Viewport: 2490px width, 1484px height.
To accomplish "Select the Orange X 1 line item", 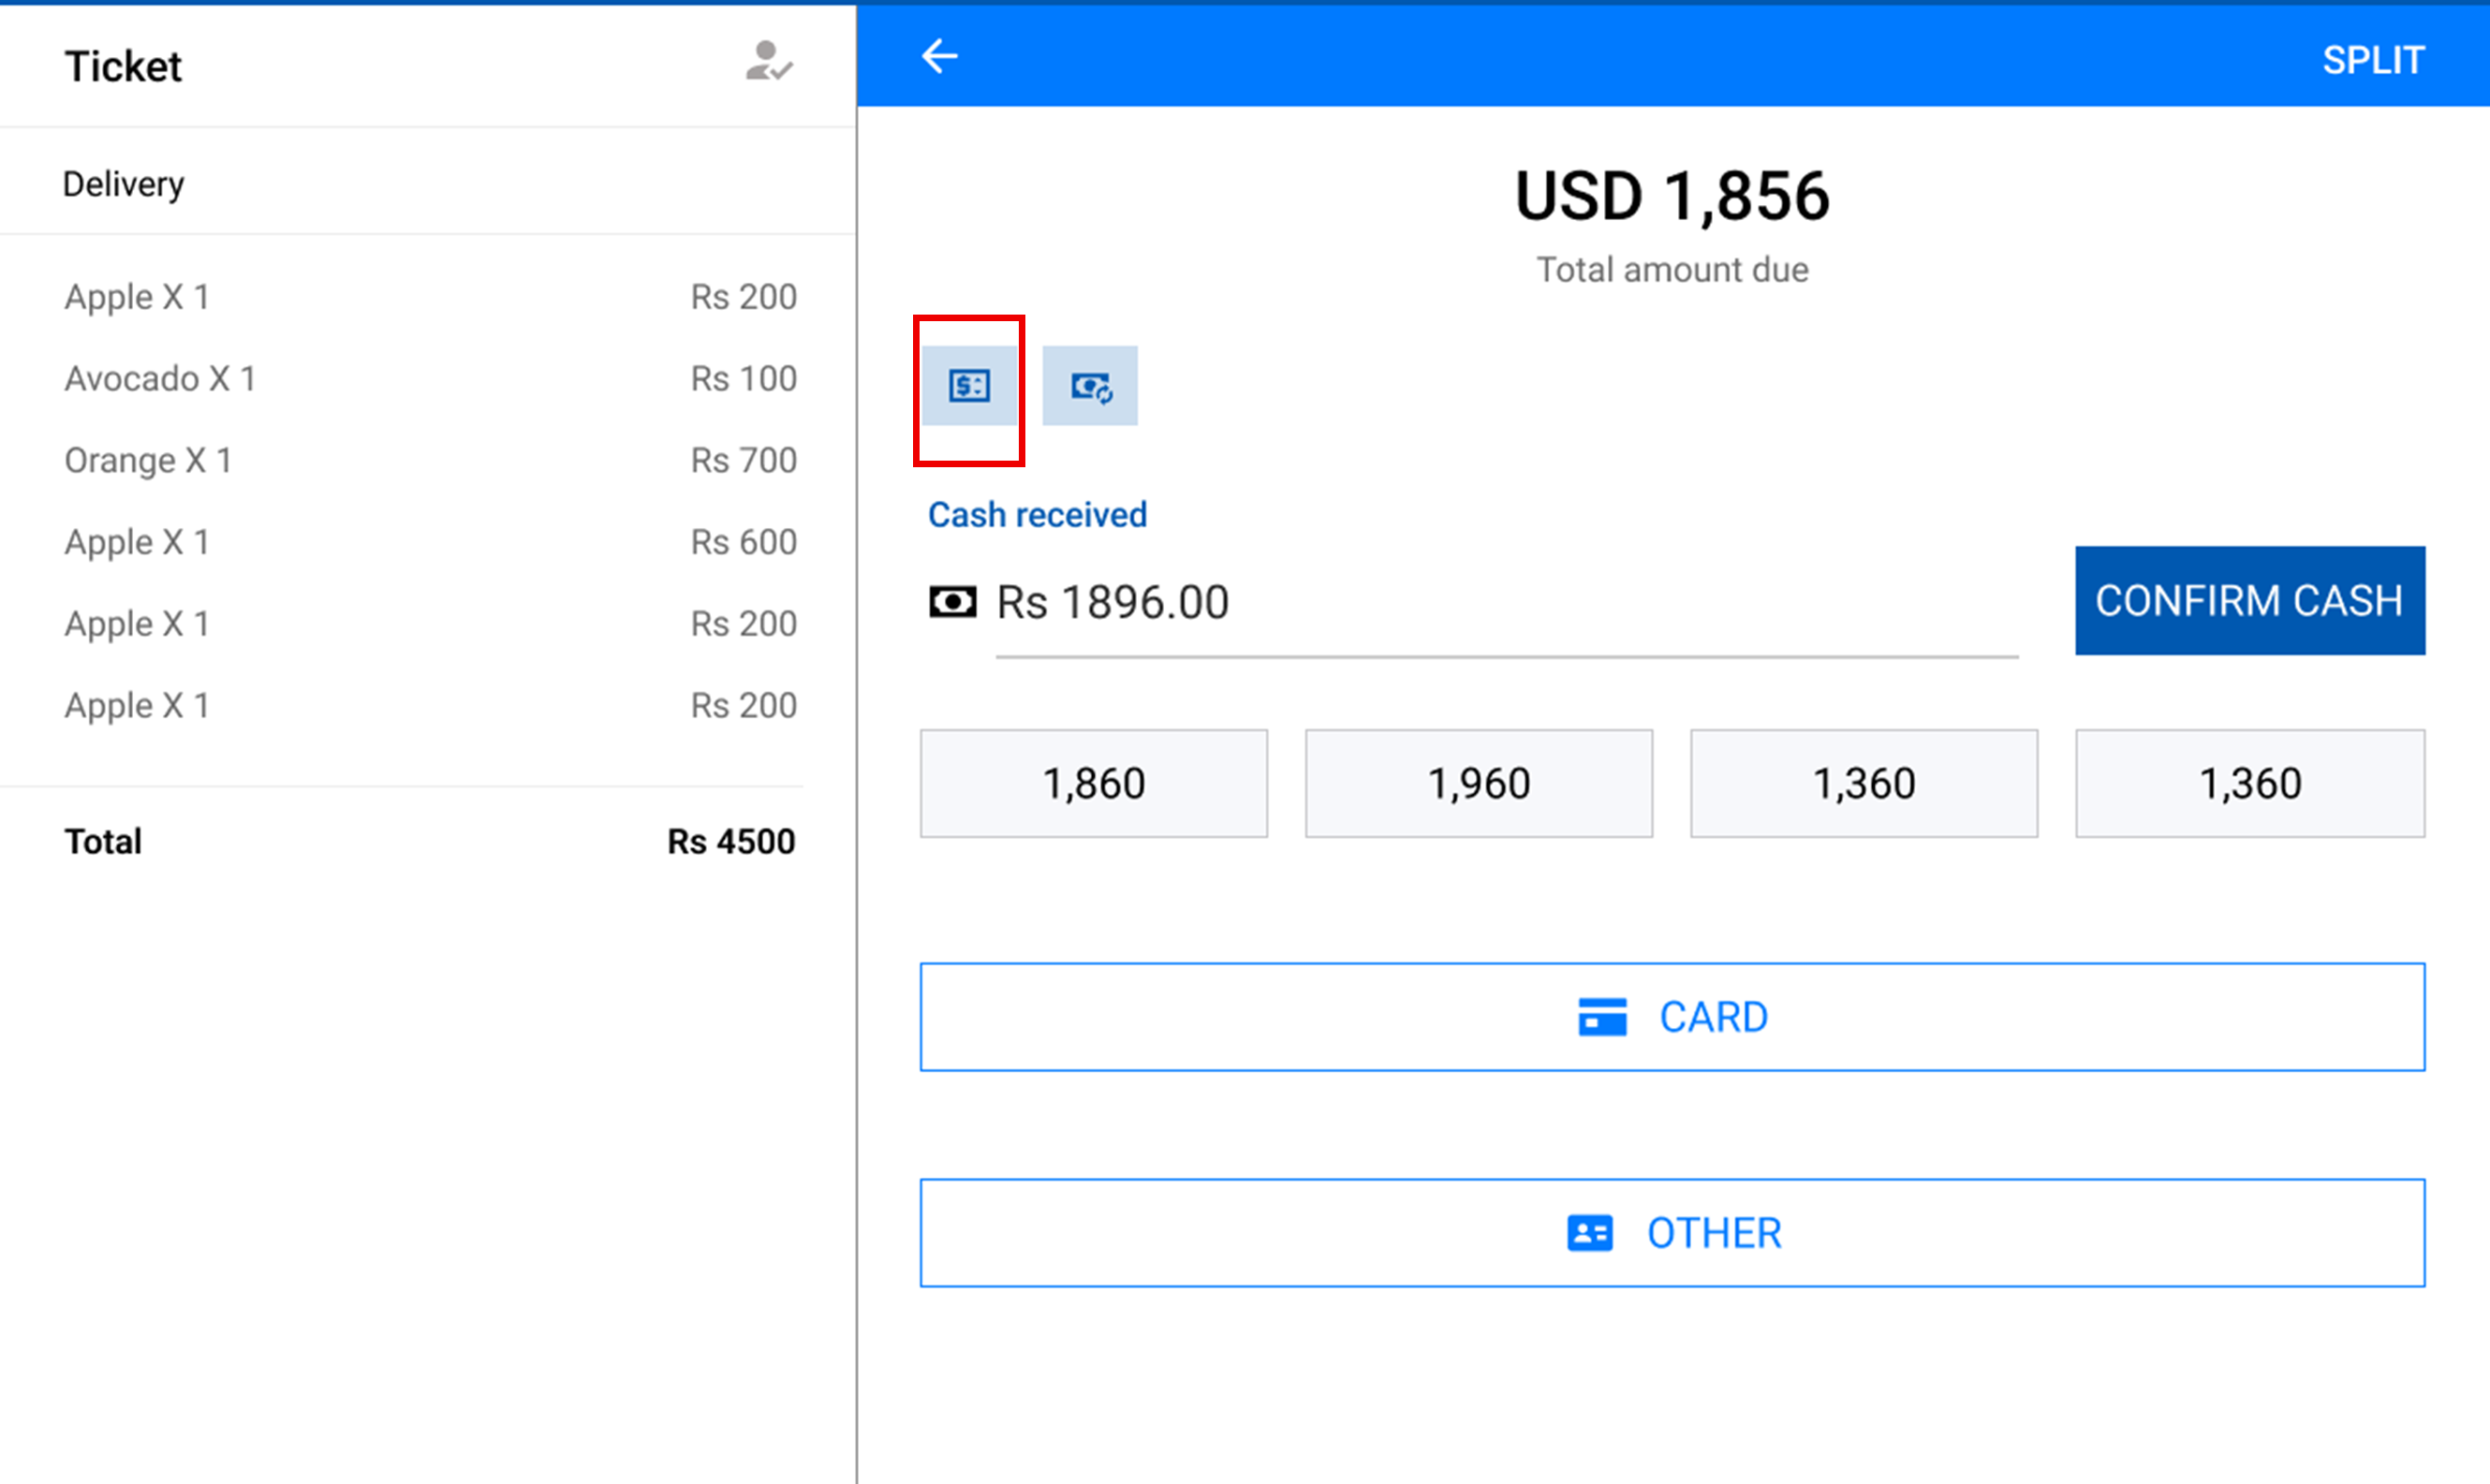I will [430, 461].
